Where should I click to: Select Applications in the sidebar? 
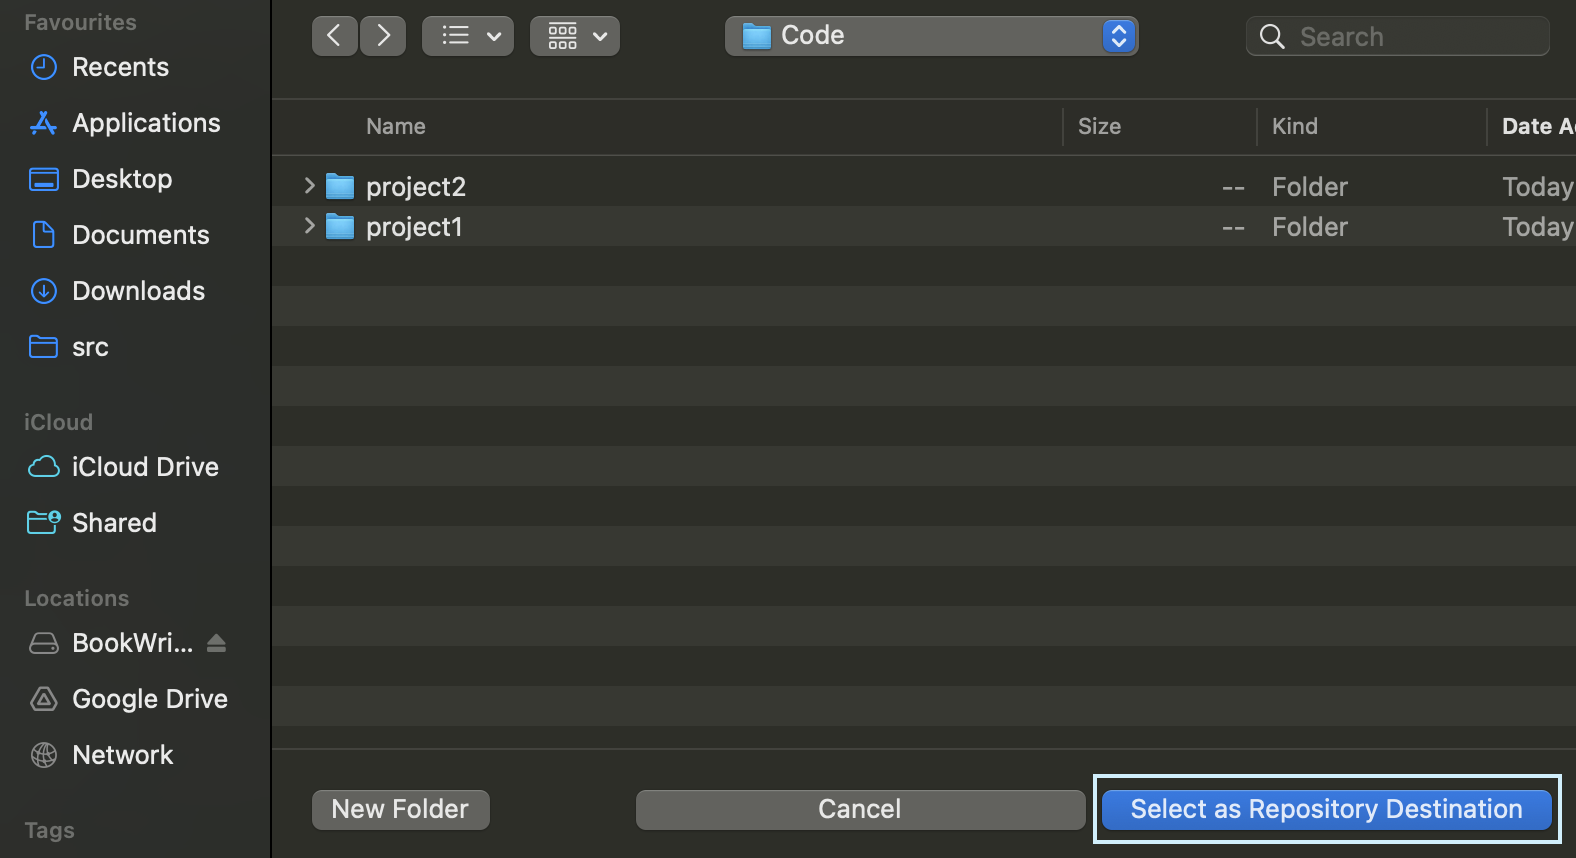(x=146, y=122)
